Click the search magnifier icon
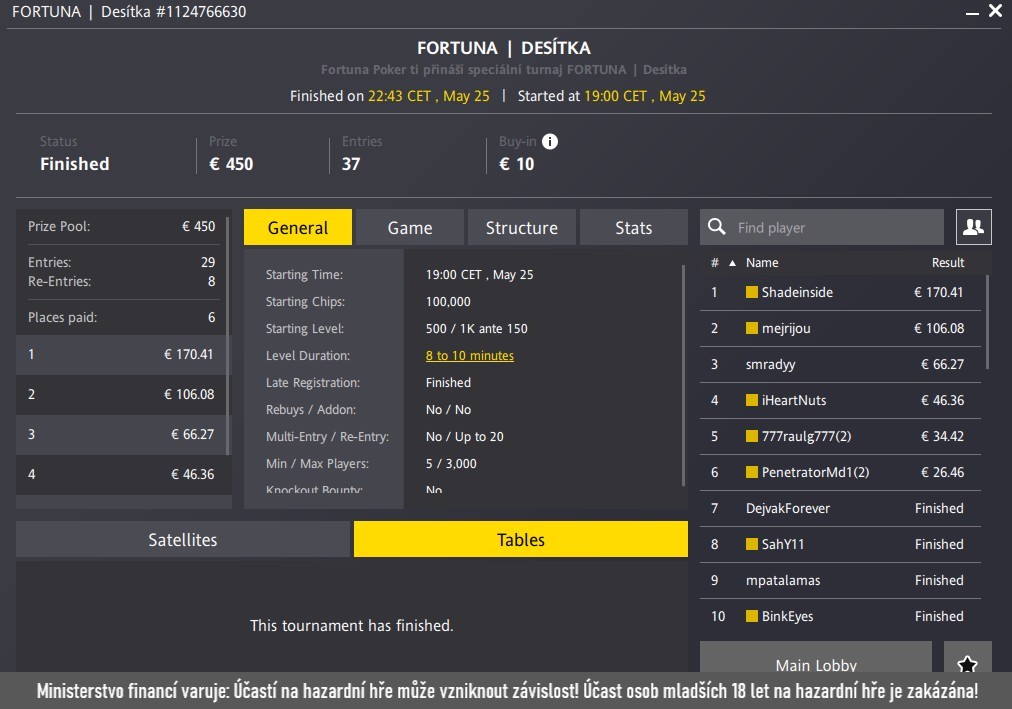 716,227
